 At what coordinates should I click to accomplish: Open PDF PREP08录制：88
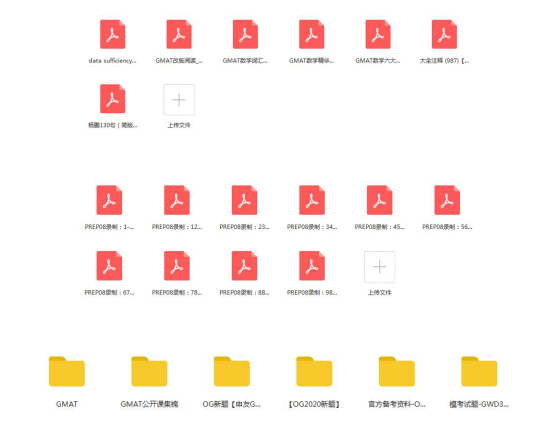coord(245,266)
